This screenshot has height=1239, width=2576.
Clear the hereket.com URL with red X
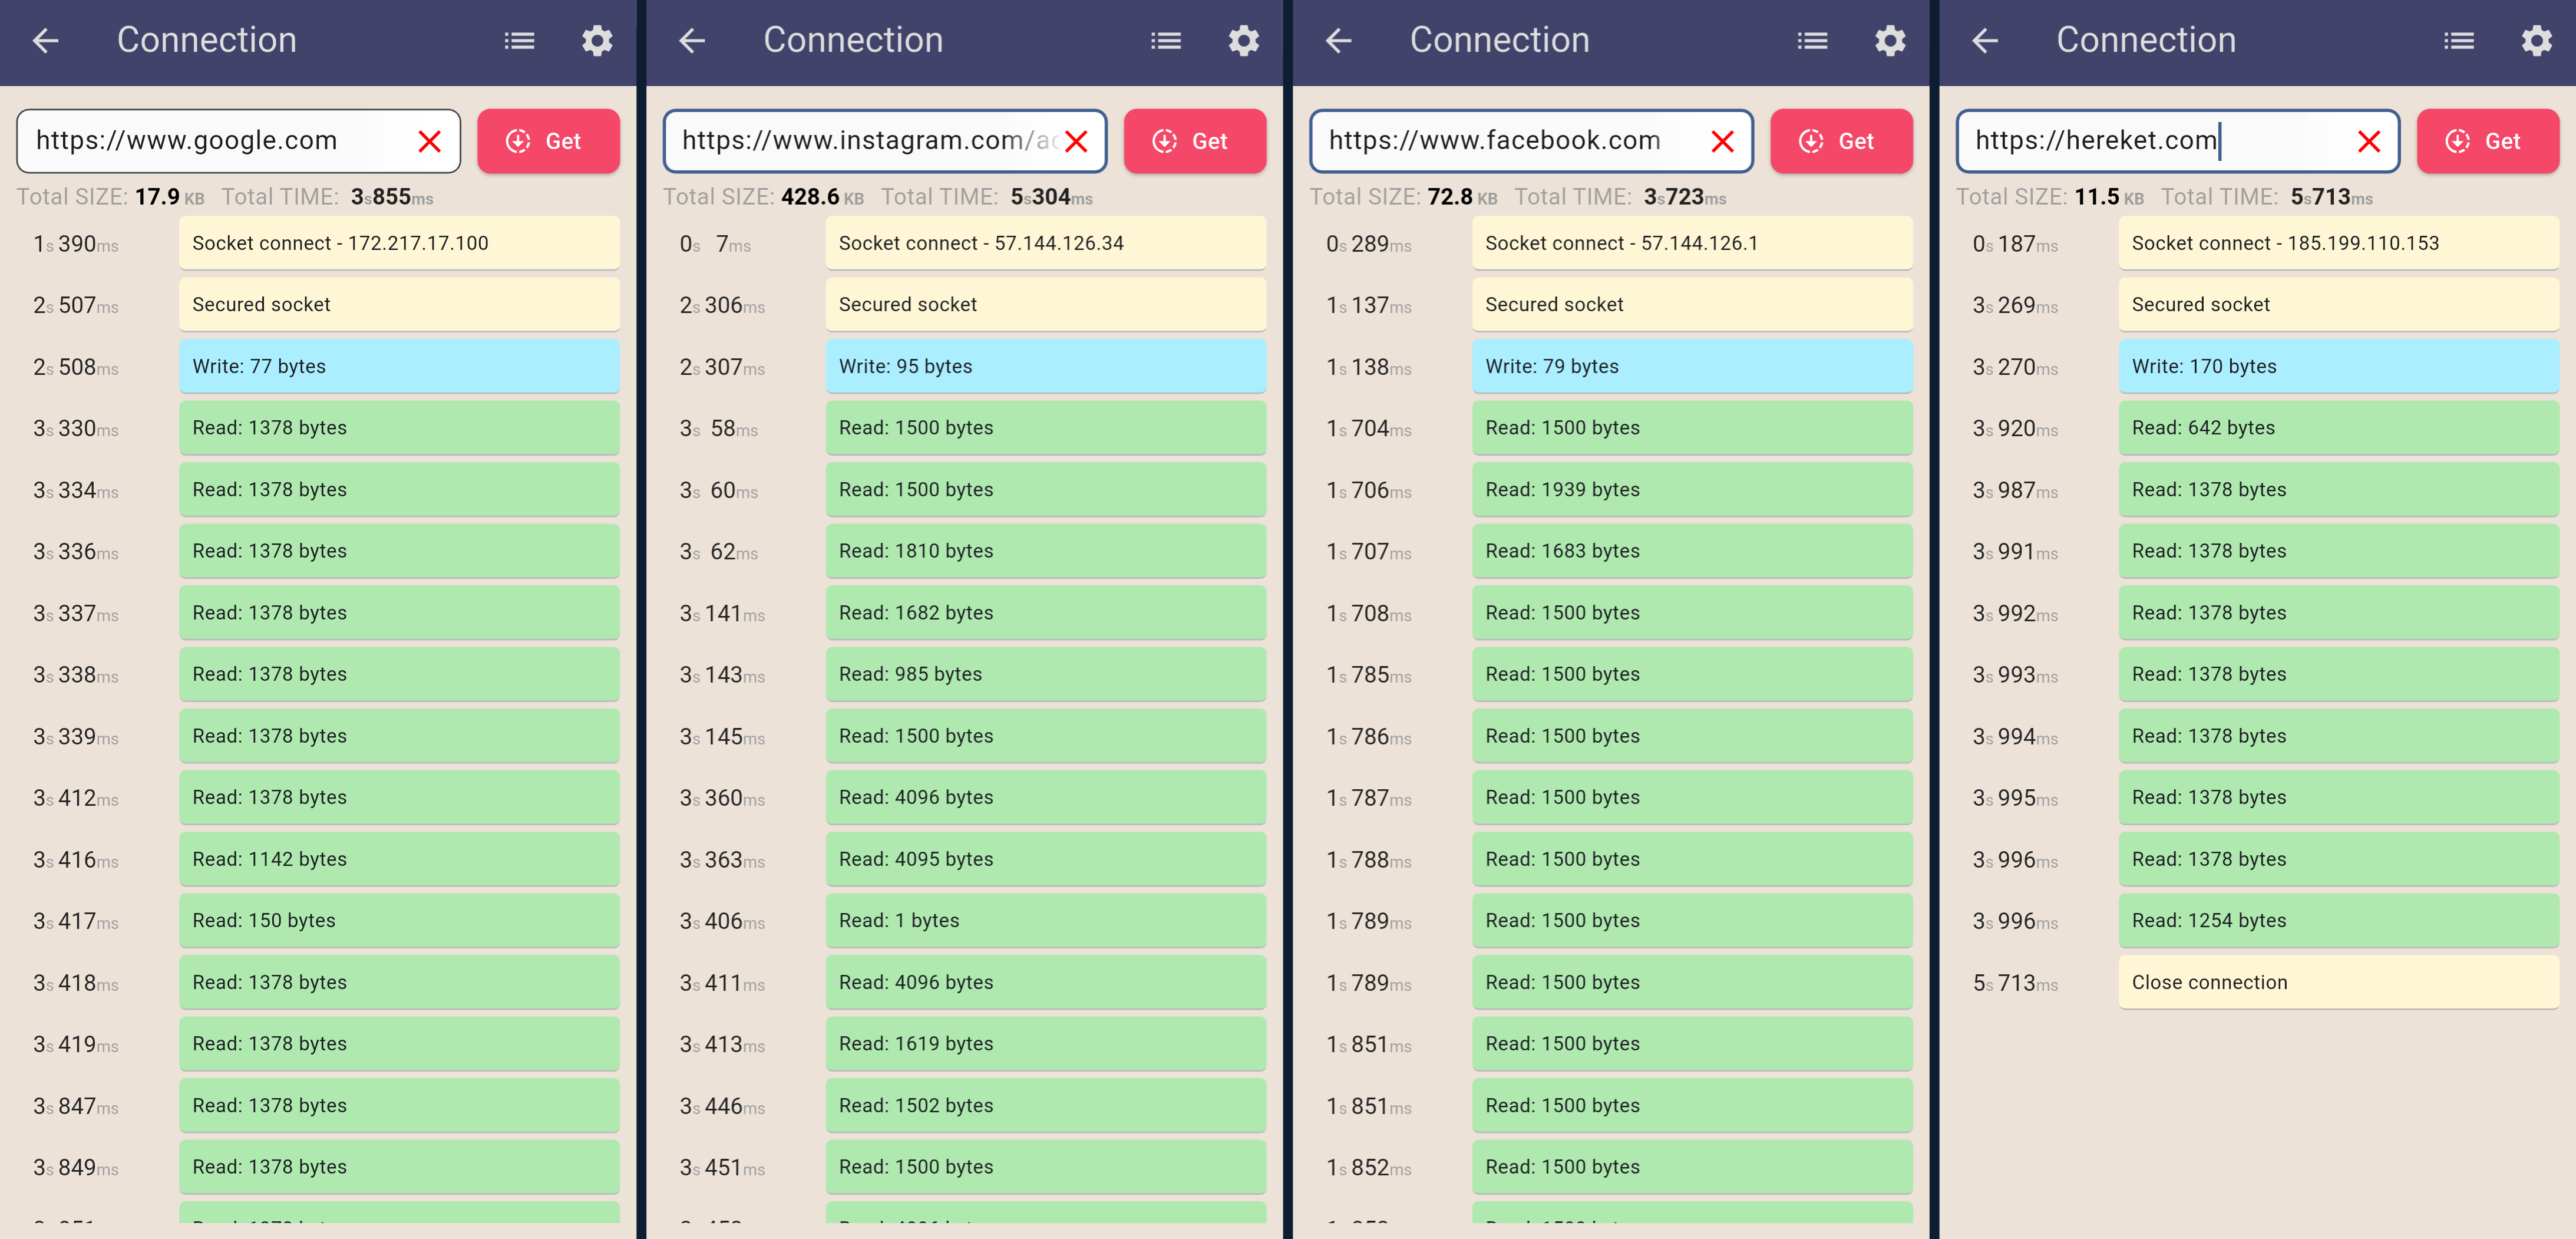pos(2369,141)
